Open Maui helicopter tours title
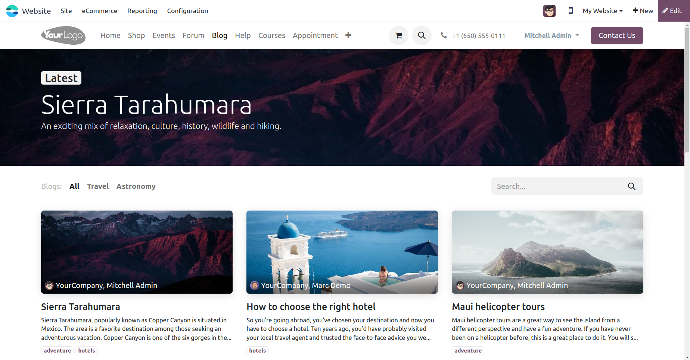 (x=498, y=307)
